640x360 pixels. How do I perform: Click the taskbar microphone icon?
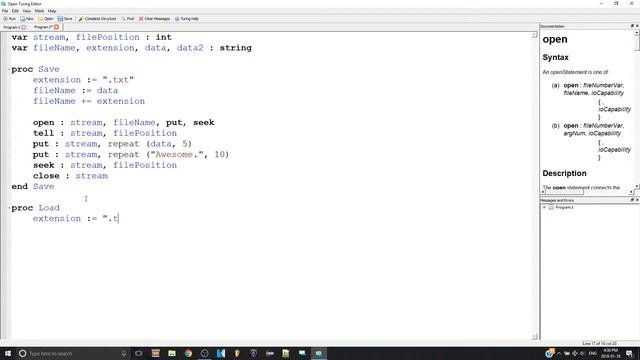(124, 353)
